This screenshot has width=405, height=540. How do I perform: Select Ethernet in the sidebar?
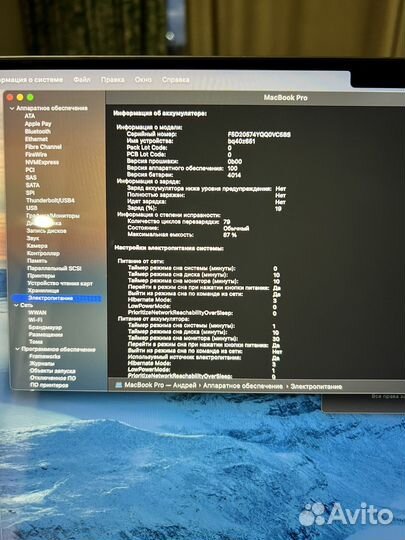pos(36,139)
